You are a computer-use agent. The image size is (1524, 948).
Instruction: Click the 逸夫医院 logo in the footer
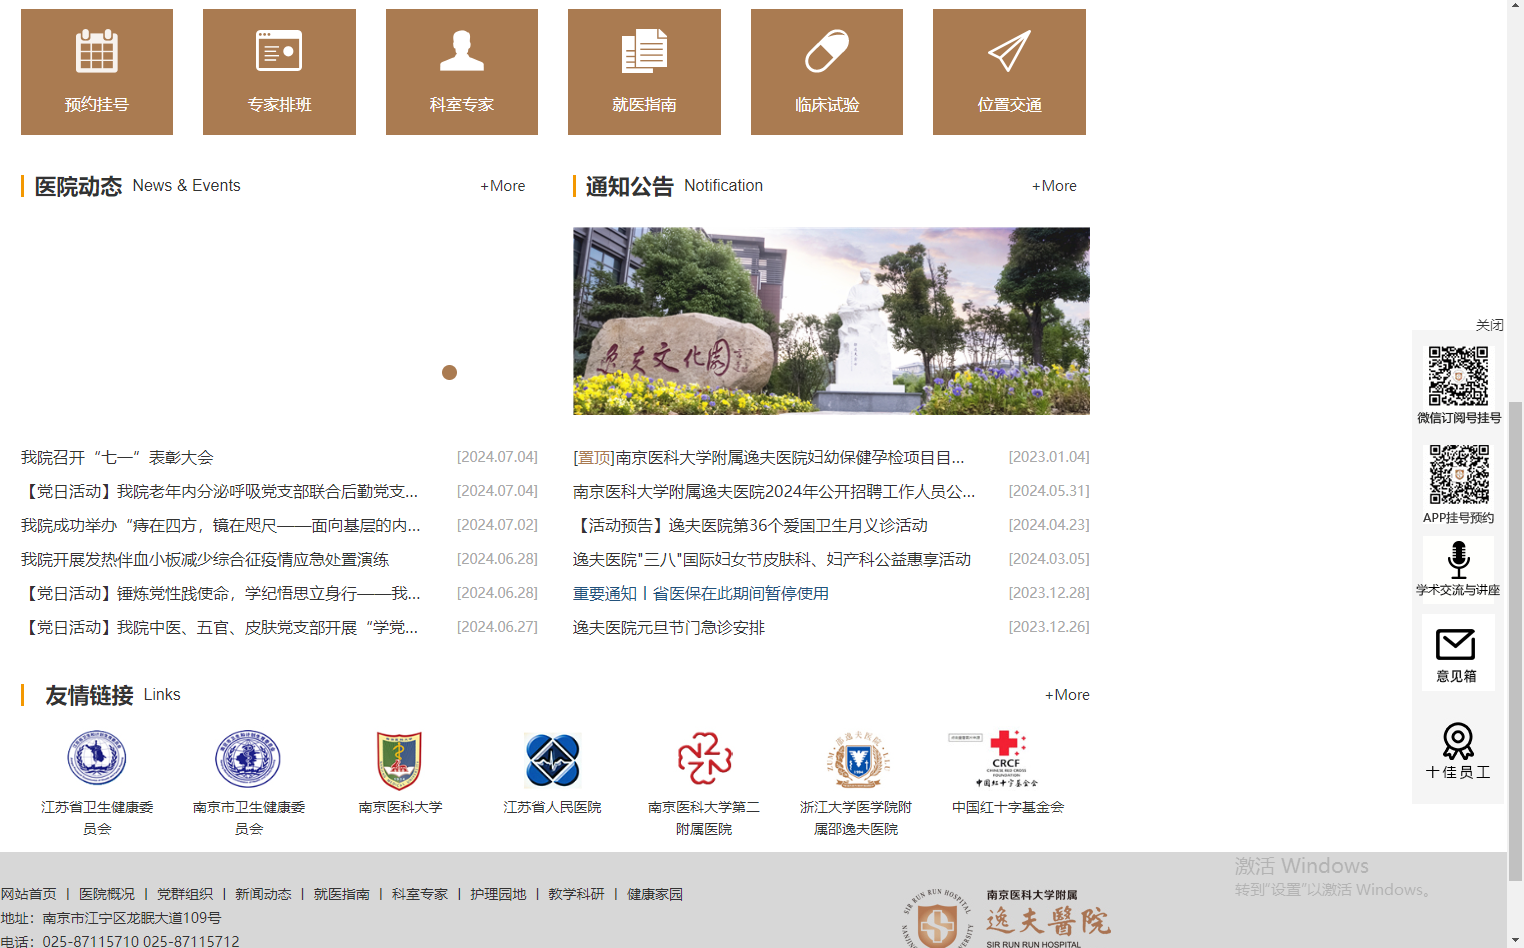1008,917
